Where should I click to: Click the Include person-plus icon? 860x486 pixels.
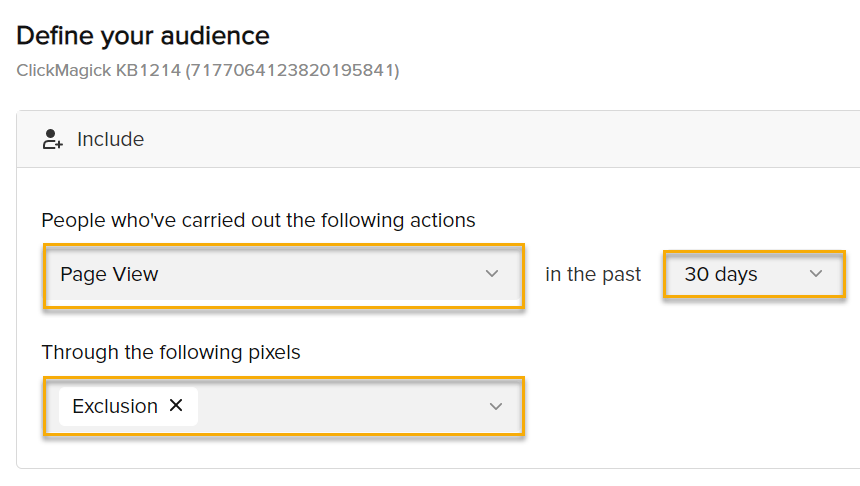(52, 140)
